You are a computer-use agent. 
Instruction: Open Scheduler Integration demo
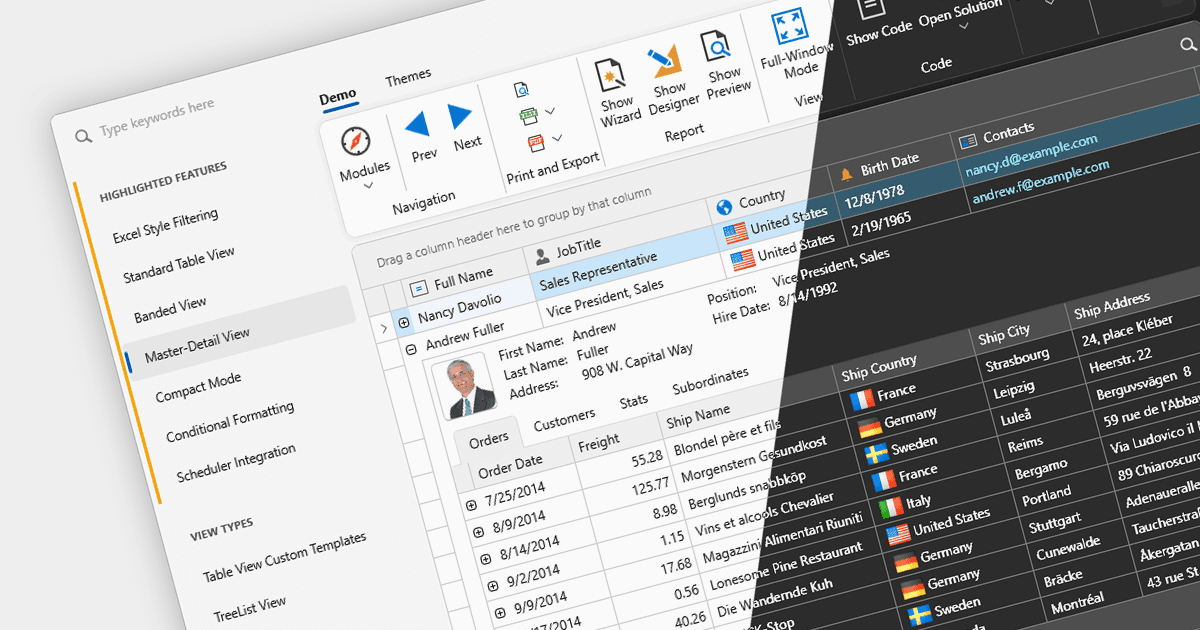(x=236, y=463)
